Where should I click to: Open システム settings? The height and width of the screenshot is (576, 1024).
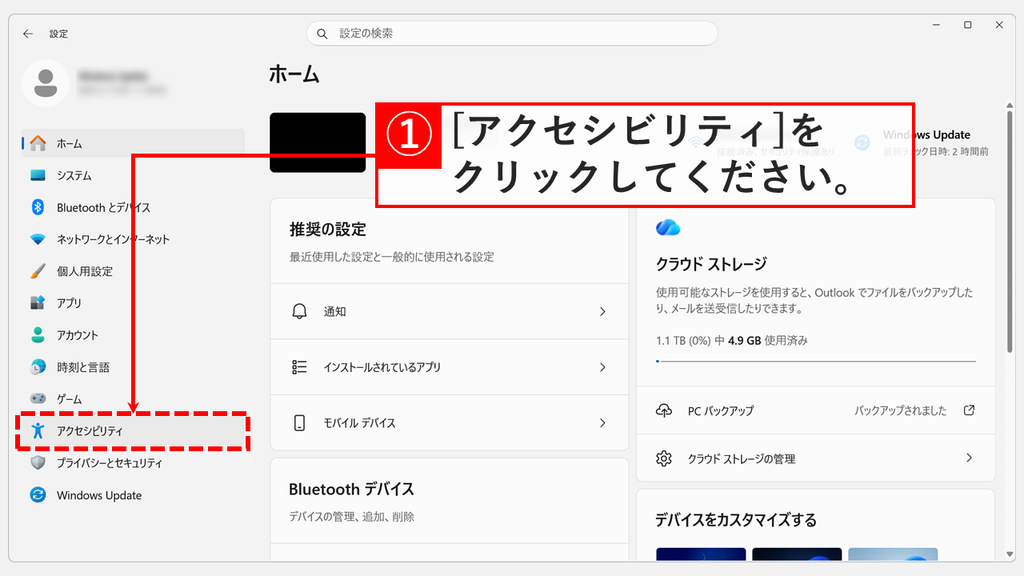(133, 175)
